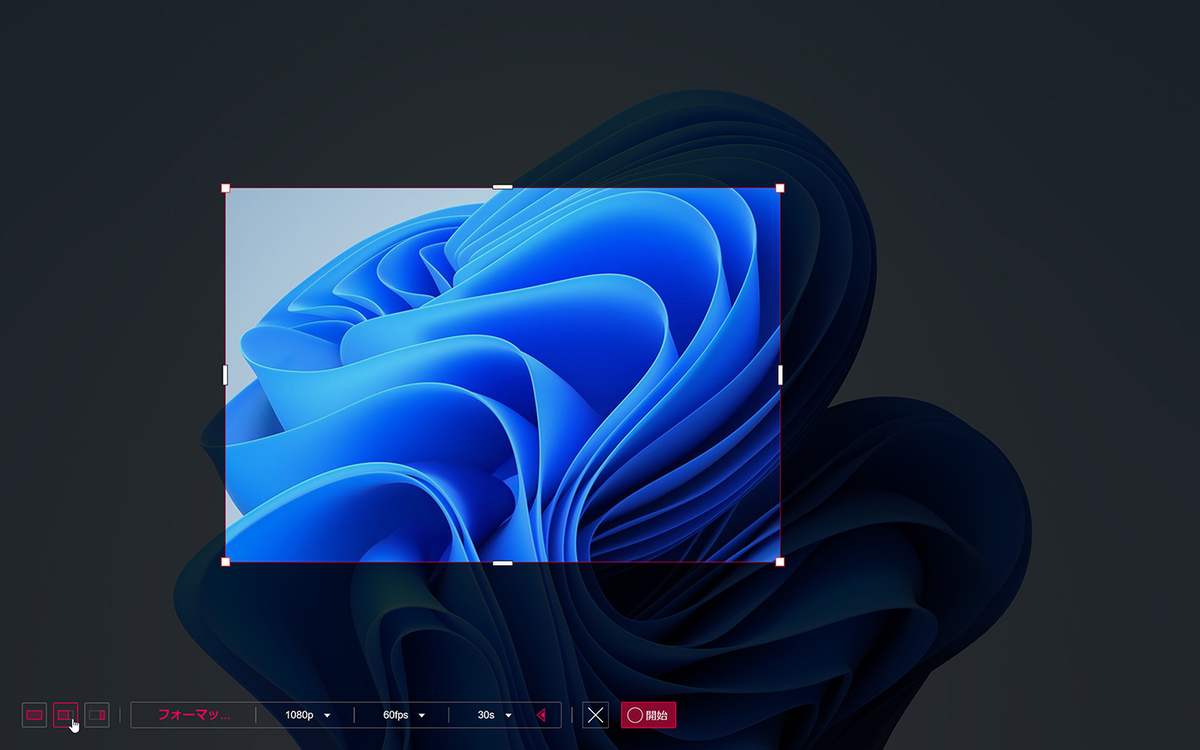Click the left edge middle handle
Screen dimensions: 1200x750
click(x=225, y=374)
